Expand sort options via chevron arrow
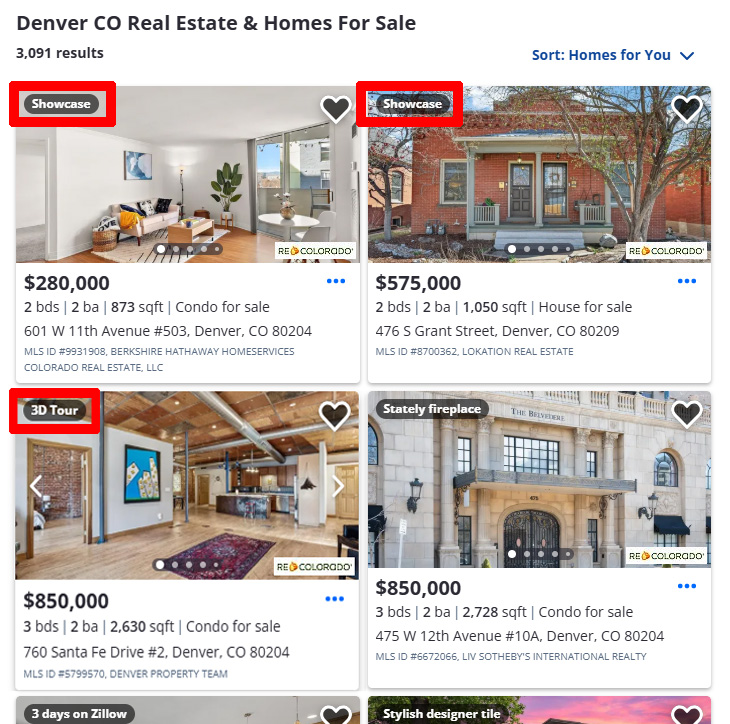The width and height of the screenshot is (730, 724). pyautogui.click(x=687, y=56)
